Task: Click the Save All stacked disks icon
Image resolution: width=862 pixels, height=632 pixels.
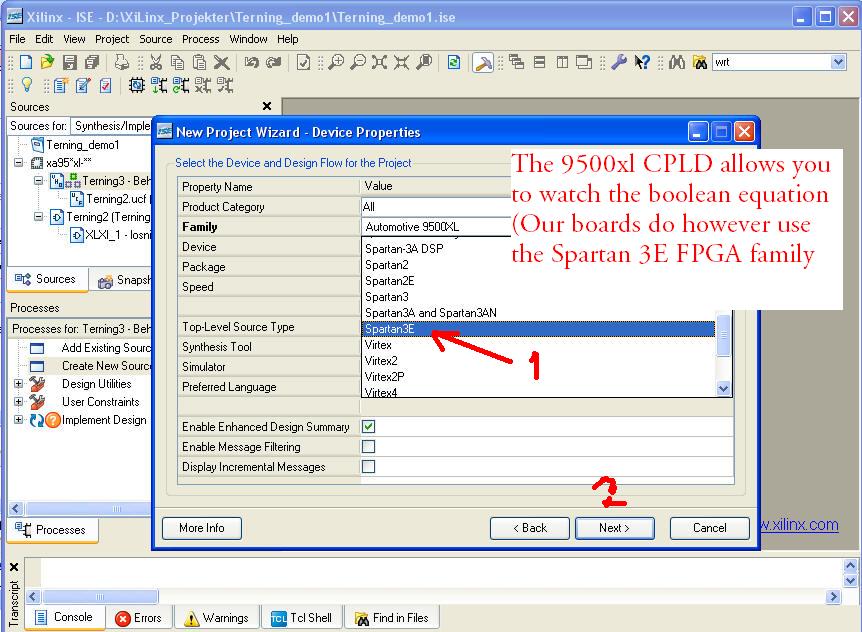Action: pos(92,62)
